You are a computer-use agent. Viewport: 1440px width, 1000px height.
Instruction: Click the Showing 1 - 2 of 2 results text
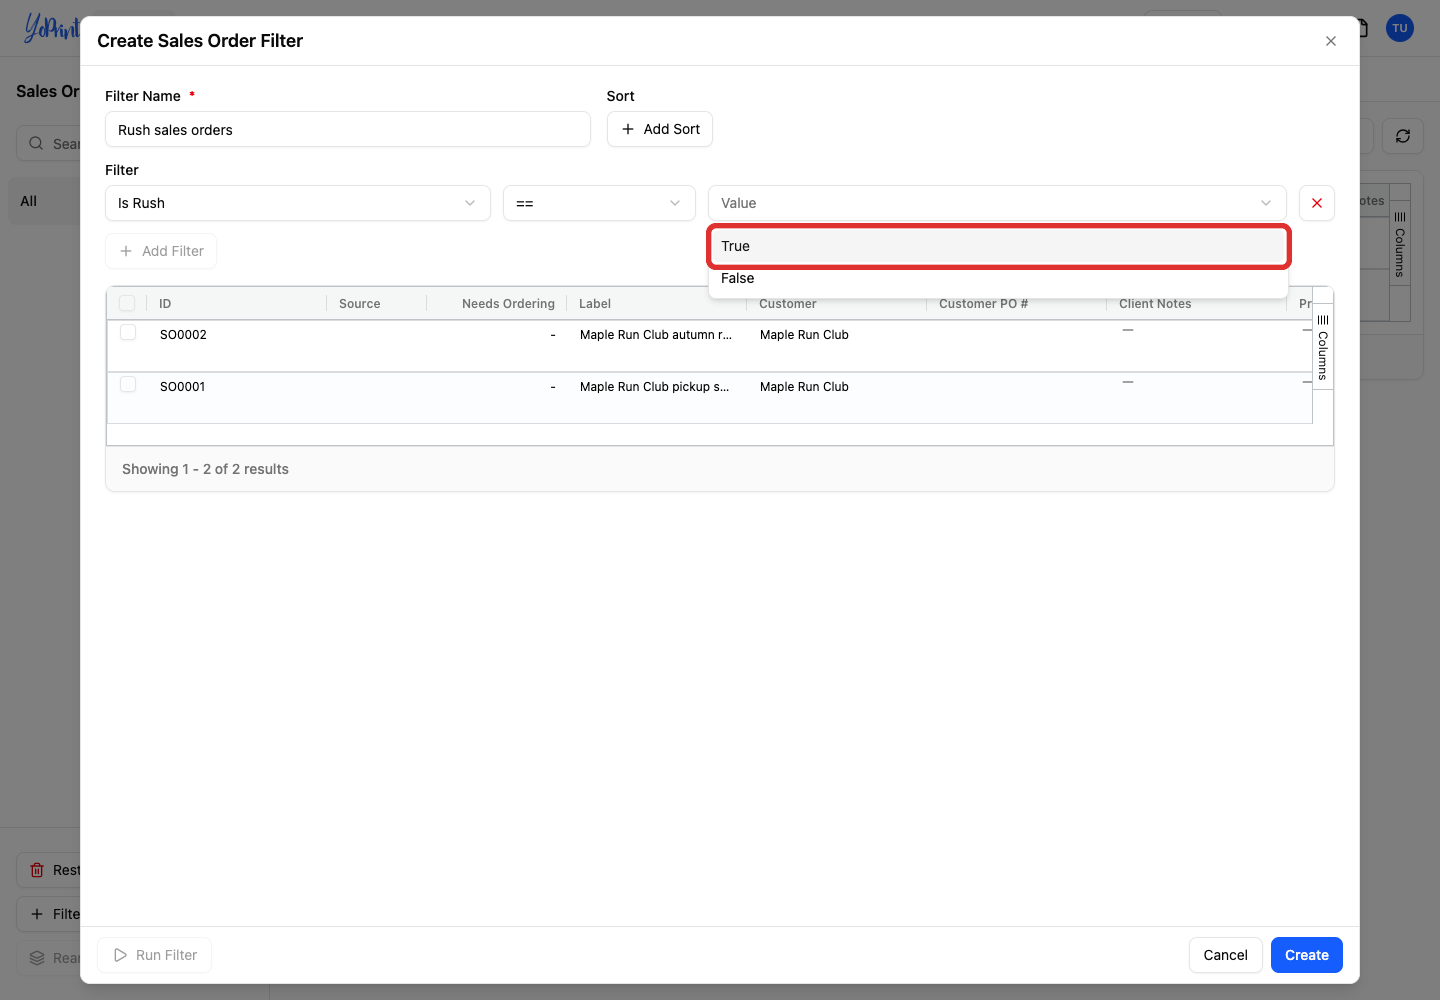pyautogui.click(x=205, y=469)
